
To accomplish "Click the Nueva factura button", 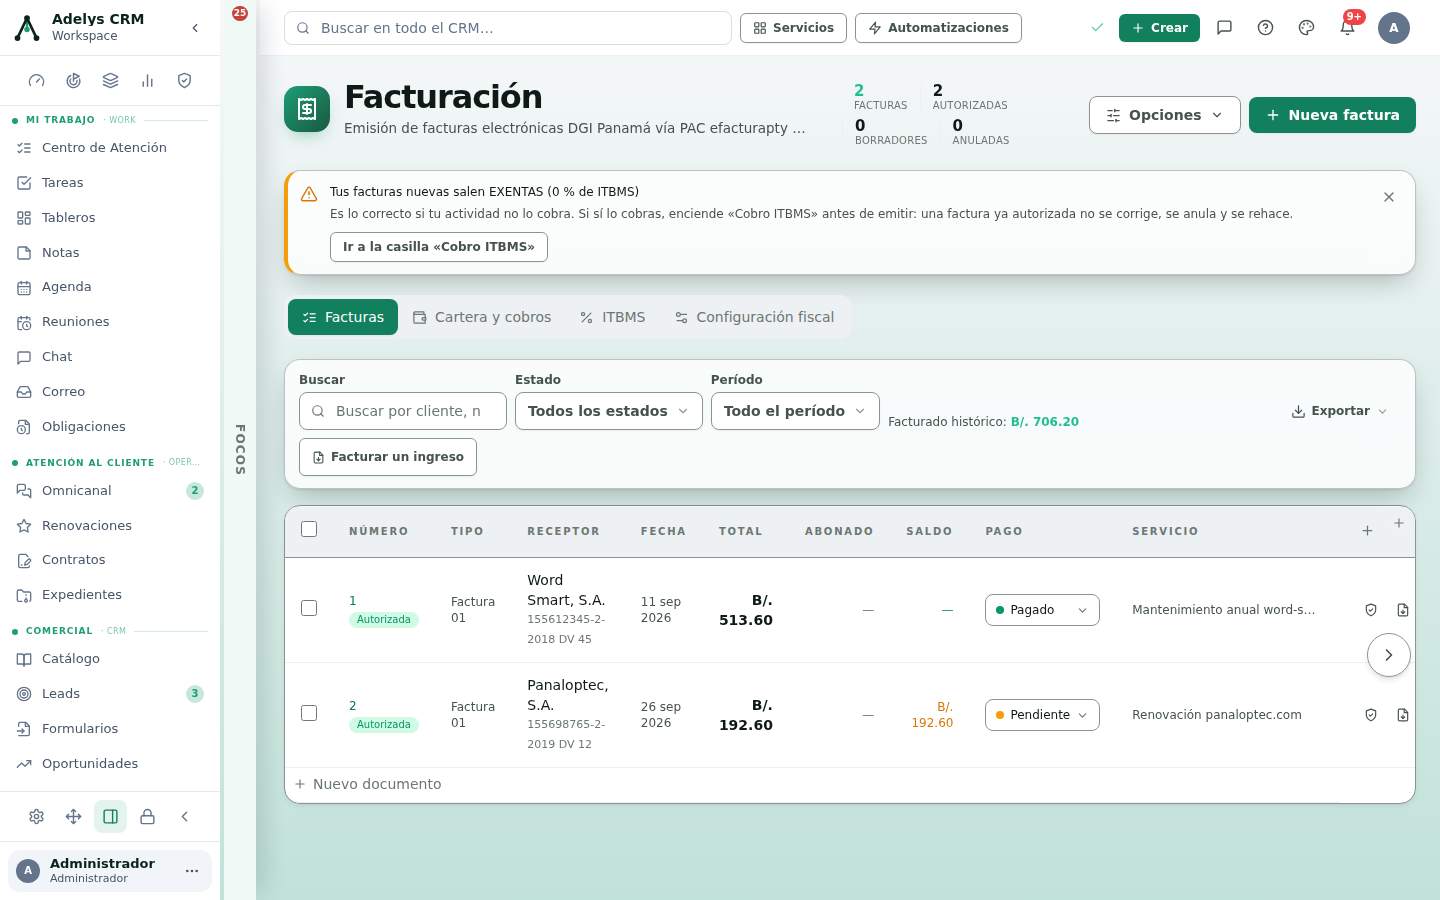I will click(1332, 115).
